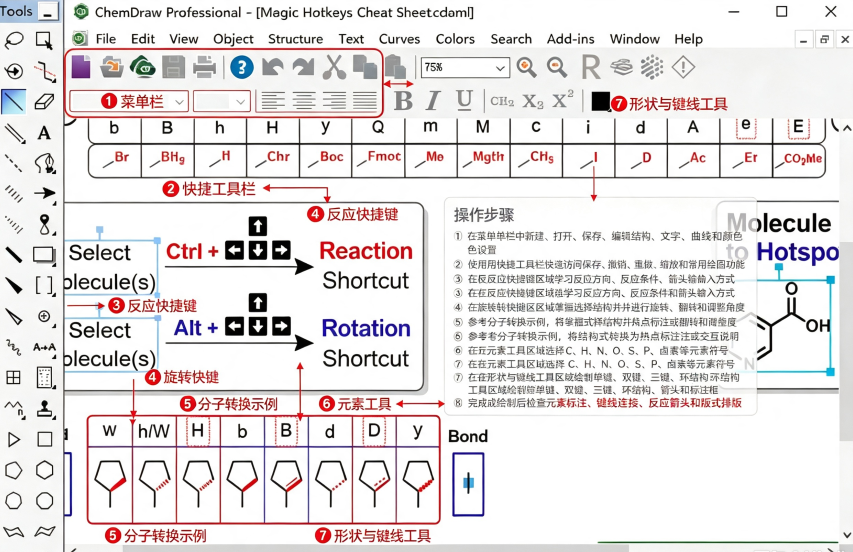Viewport: 853px width, 552px height.
Task: Select the Cyclooctane ring tool
Action: pyautogui.click(x=44, y=501)
